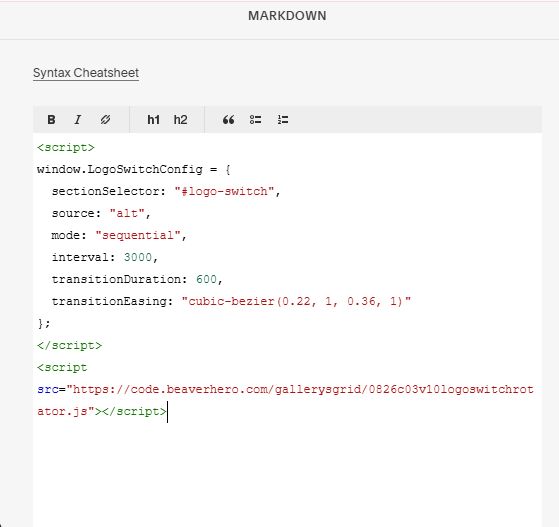This screenshot has height=527, width=559.
Task: Create a numbered list from the toolbar
Action: click(x=283, y=120)
